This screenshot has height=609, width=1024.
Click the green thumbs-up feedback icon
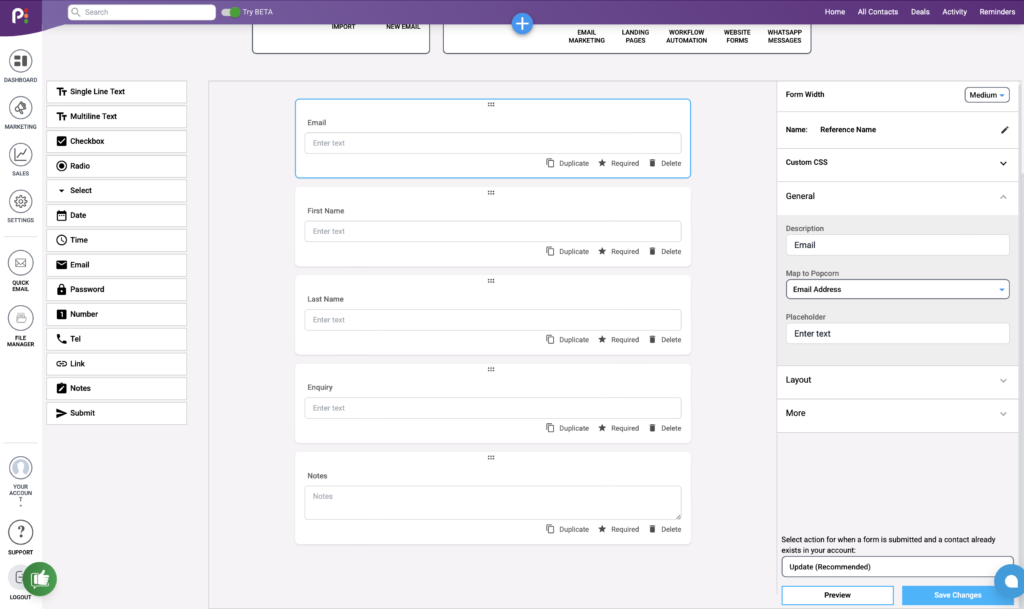click(40, 578)
